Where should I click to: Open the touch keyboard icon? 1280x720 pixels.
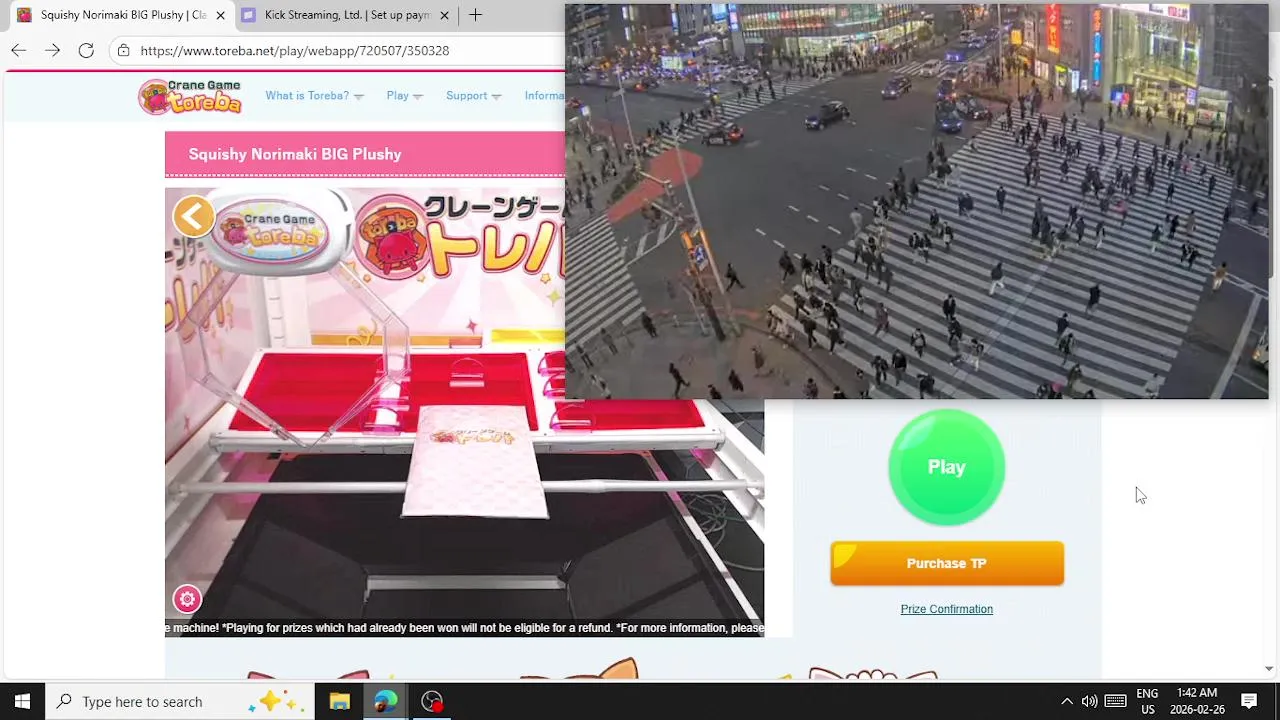click(1116, 701)
